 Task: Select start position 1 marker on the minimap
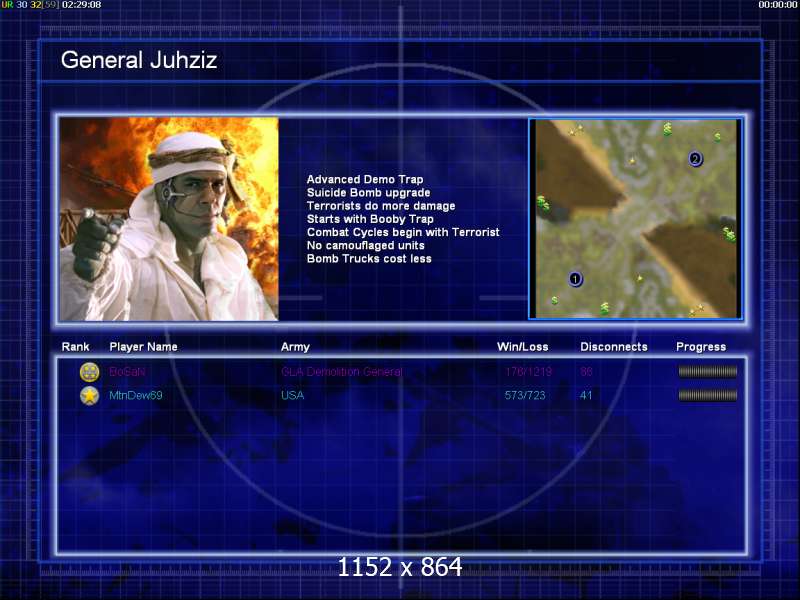(x=576, y=279)
